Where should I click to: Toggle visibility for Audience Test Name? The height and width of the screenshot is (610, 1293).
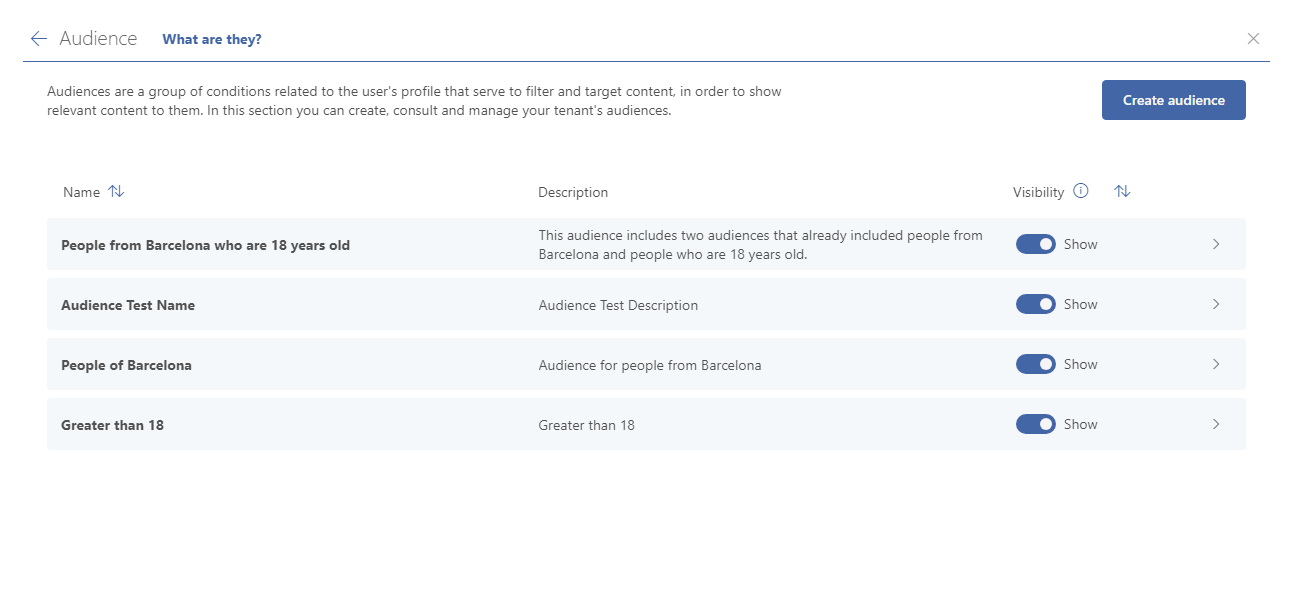(1036, 304)
